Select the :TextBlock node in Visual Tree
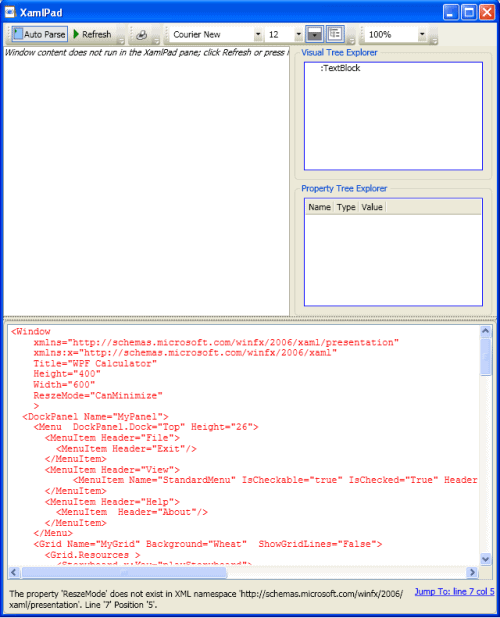 click(x=340, y=68)
